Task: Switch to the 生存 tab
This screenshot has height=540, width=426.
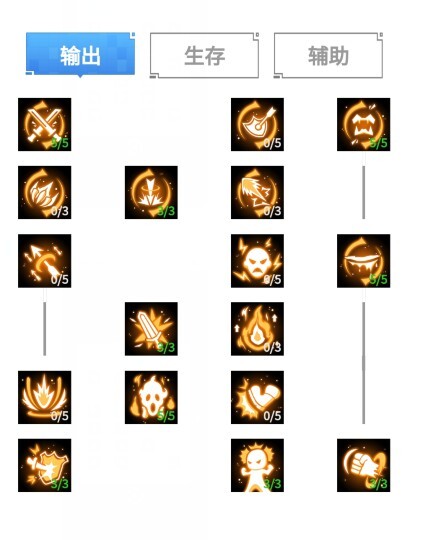Action: pos(204,55)
